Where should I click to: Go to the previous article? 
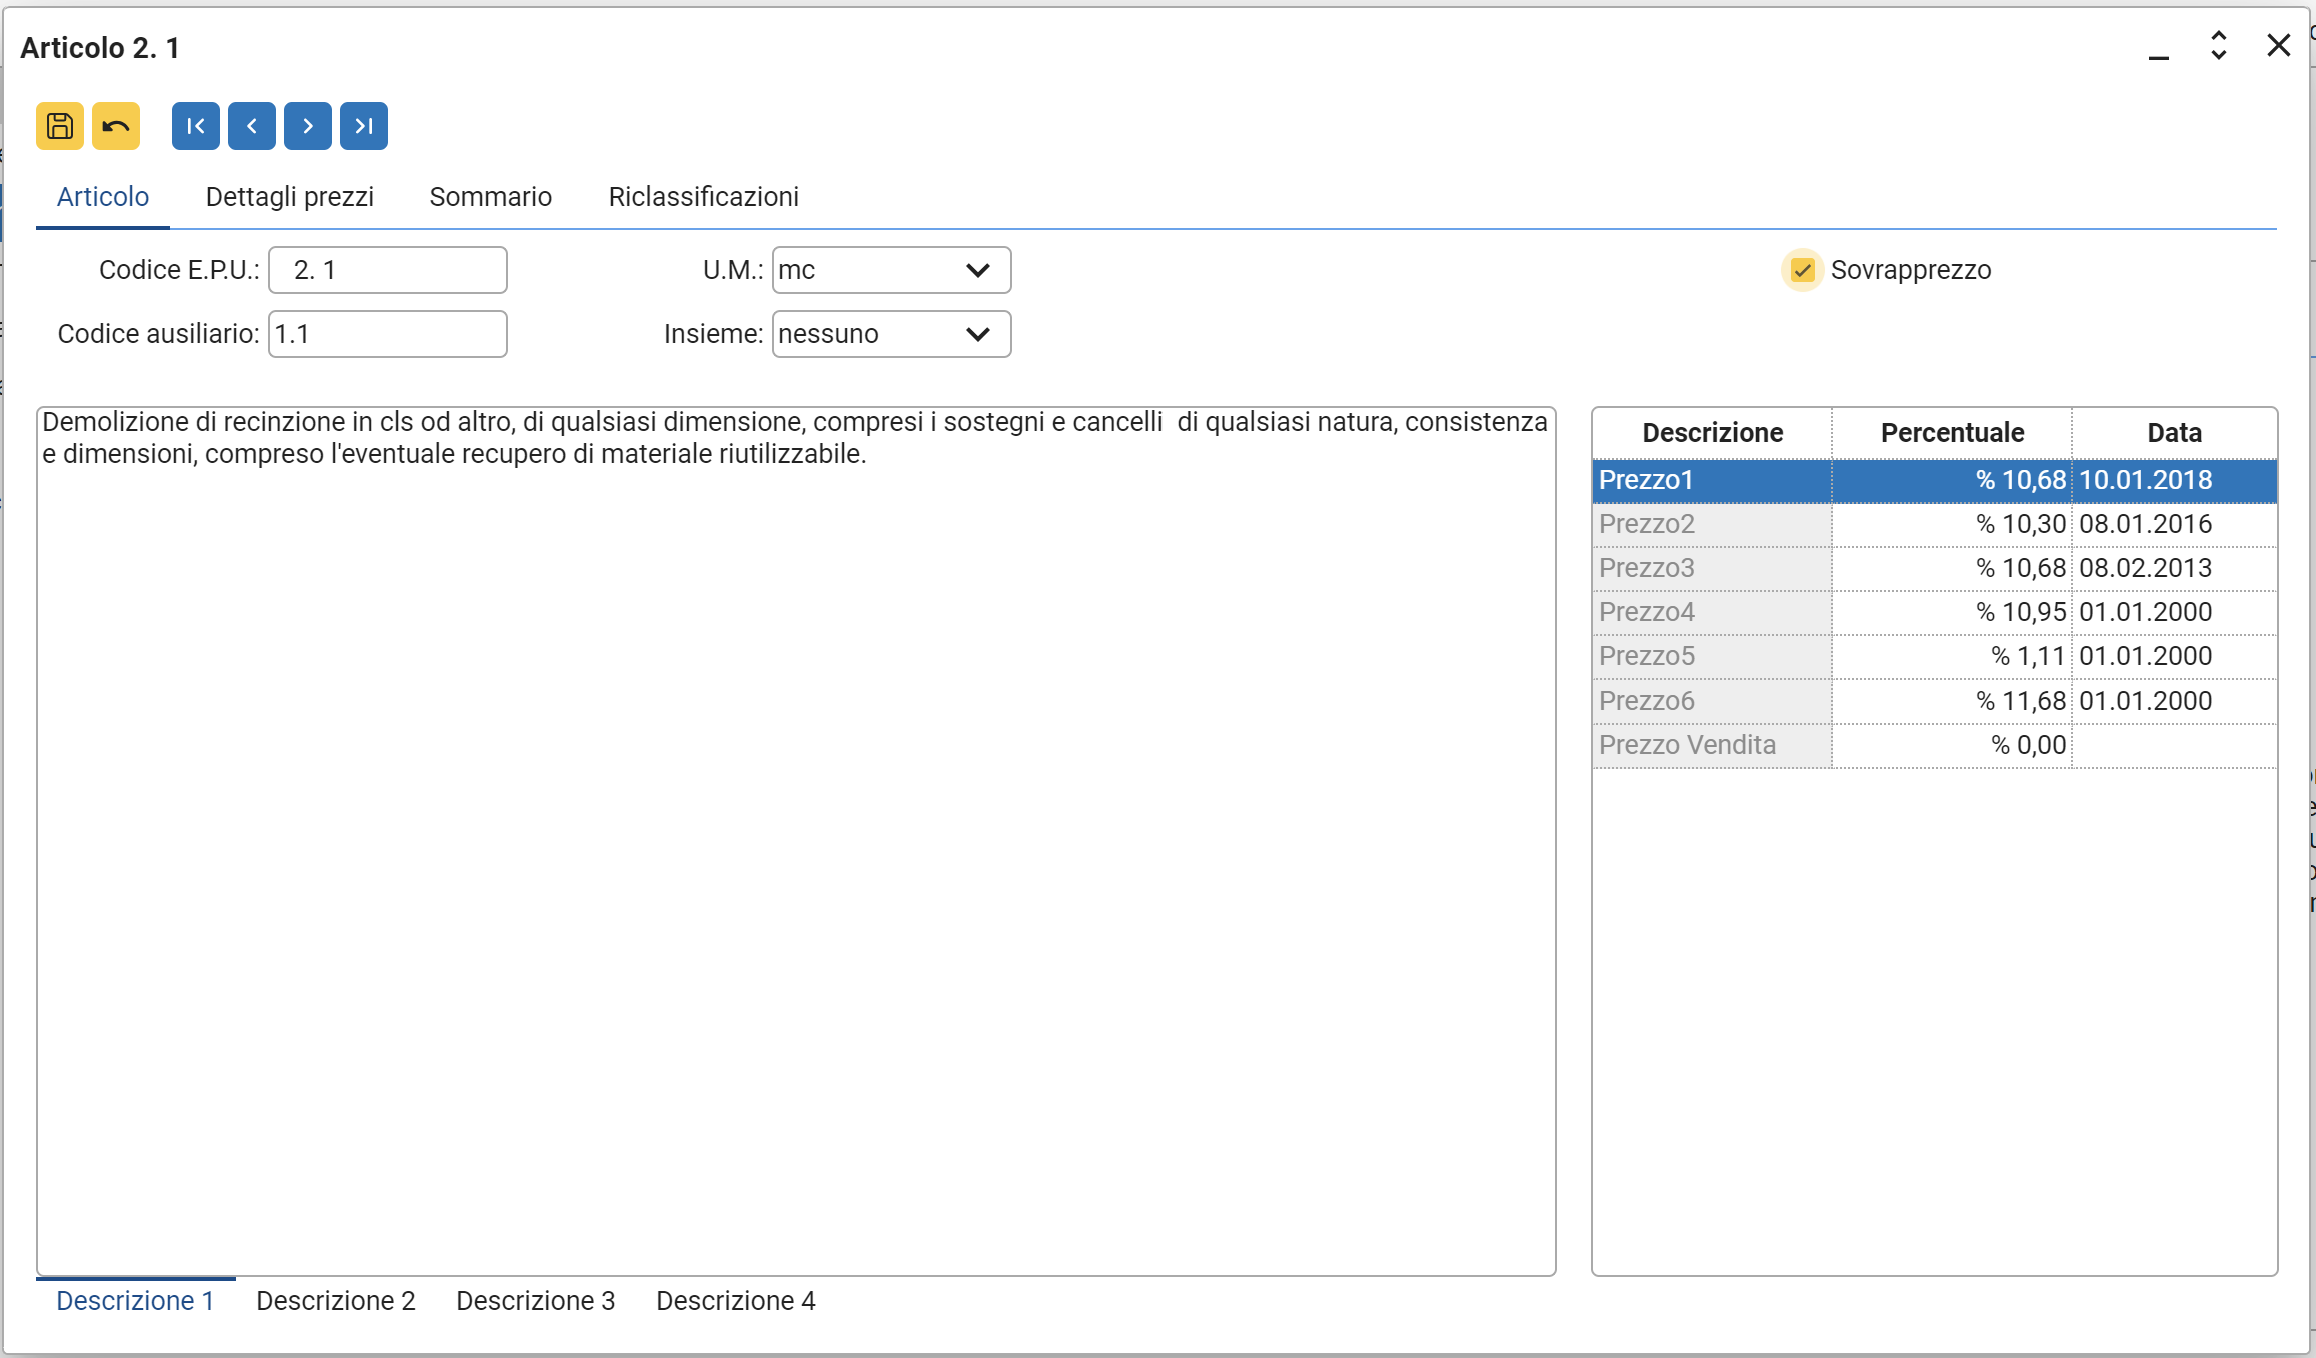[x=252, y=126]
